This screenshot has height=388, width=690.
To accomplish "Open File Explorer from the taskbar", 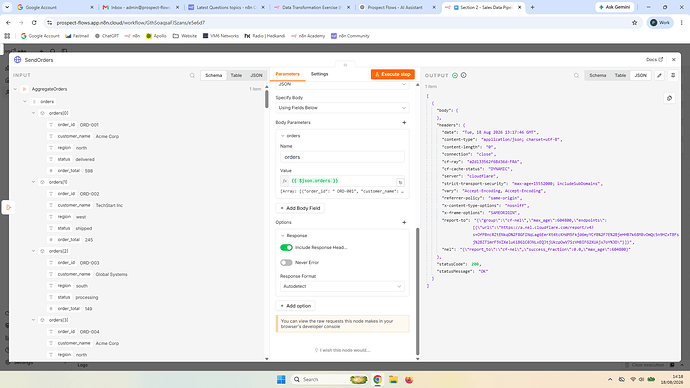I will click(x=393, y=379).
